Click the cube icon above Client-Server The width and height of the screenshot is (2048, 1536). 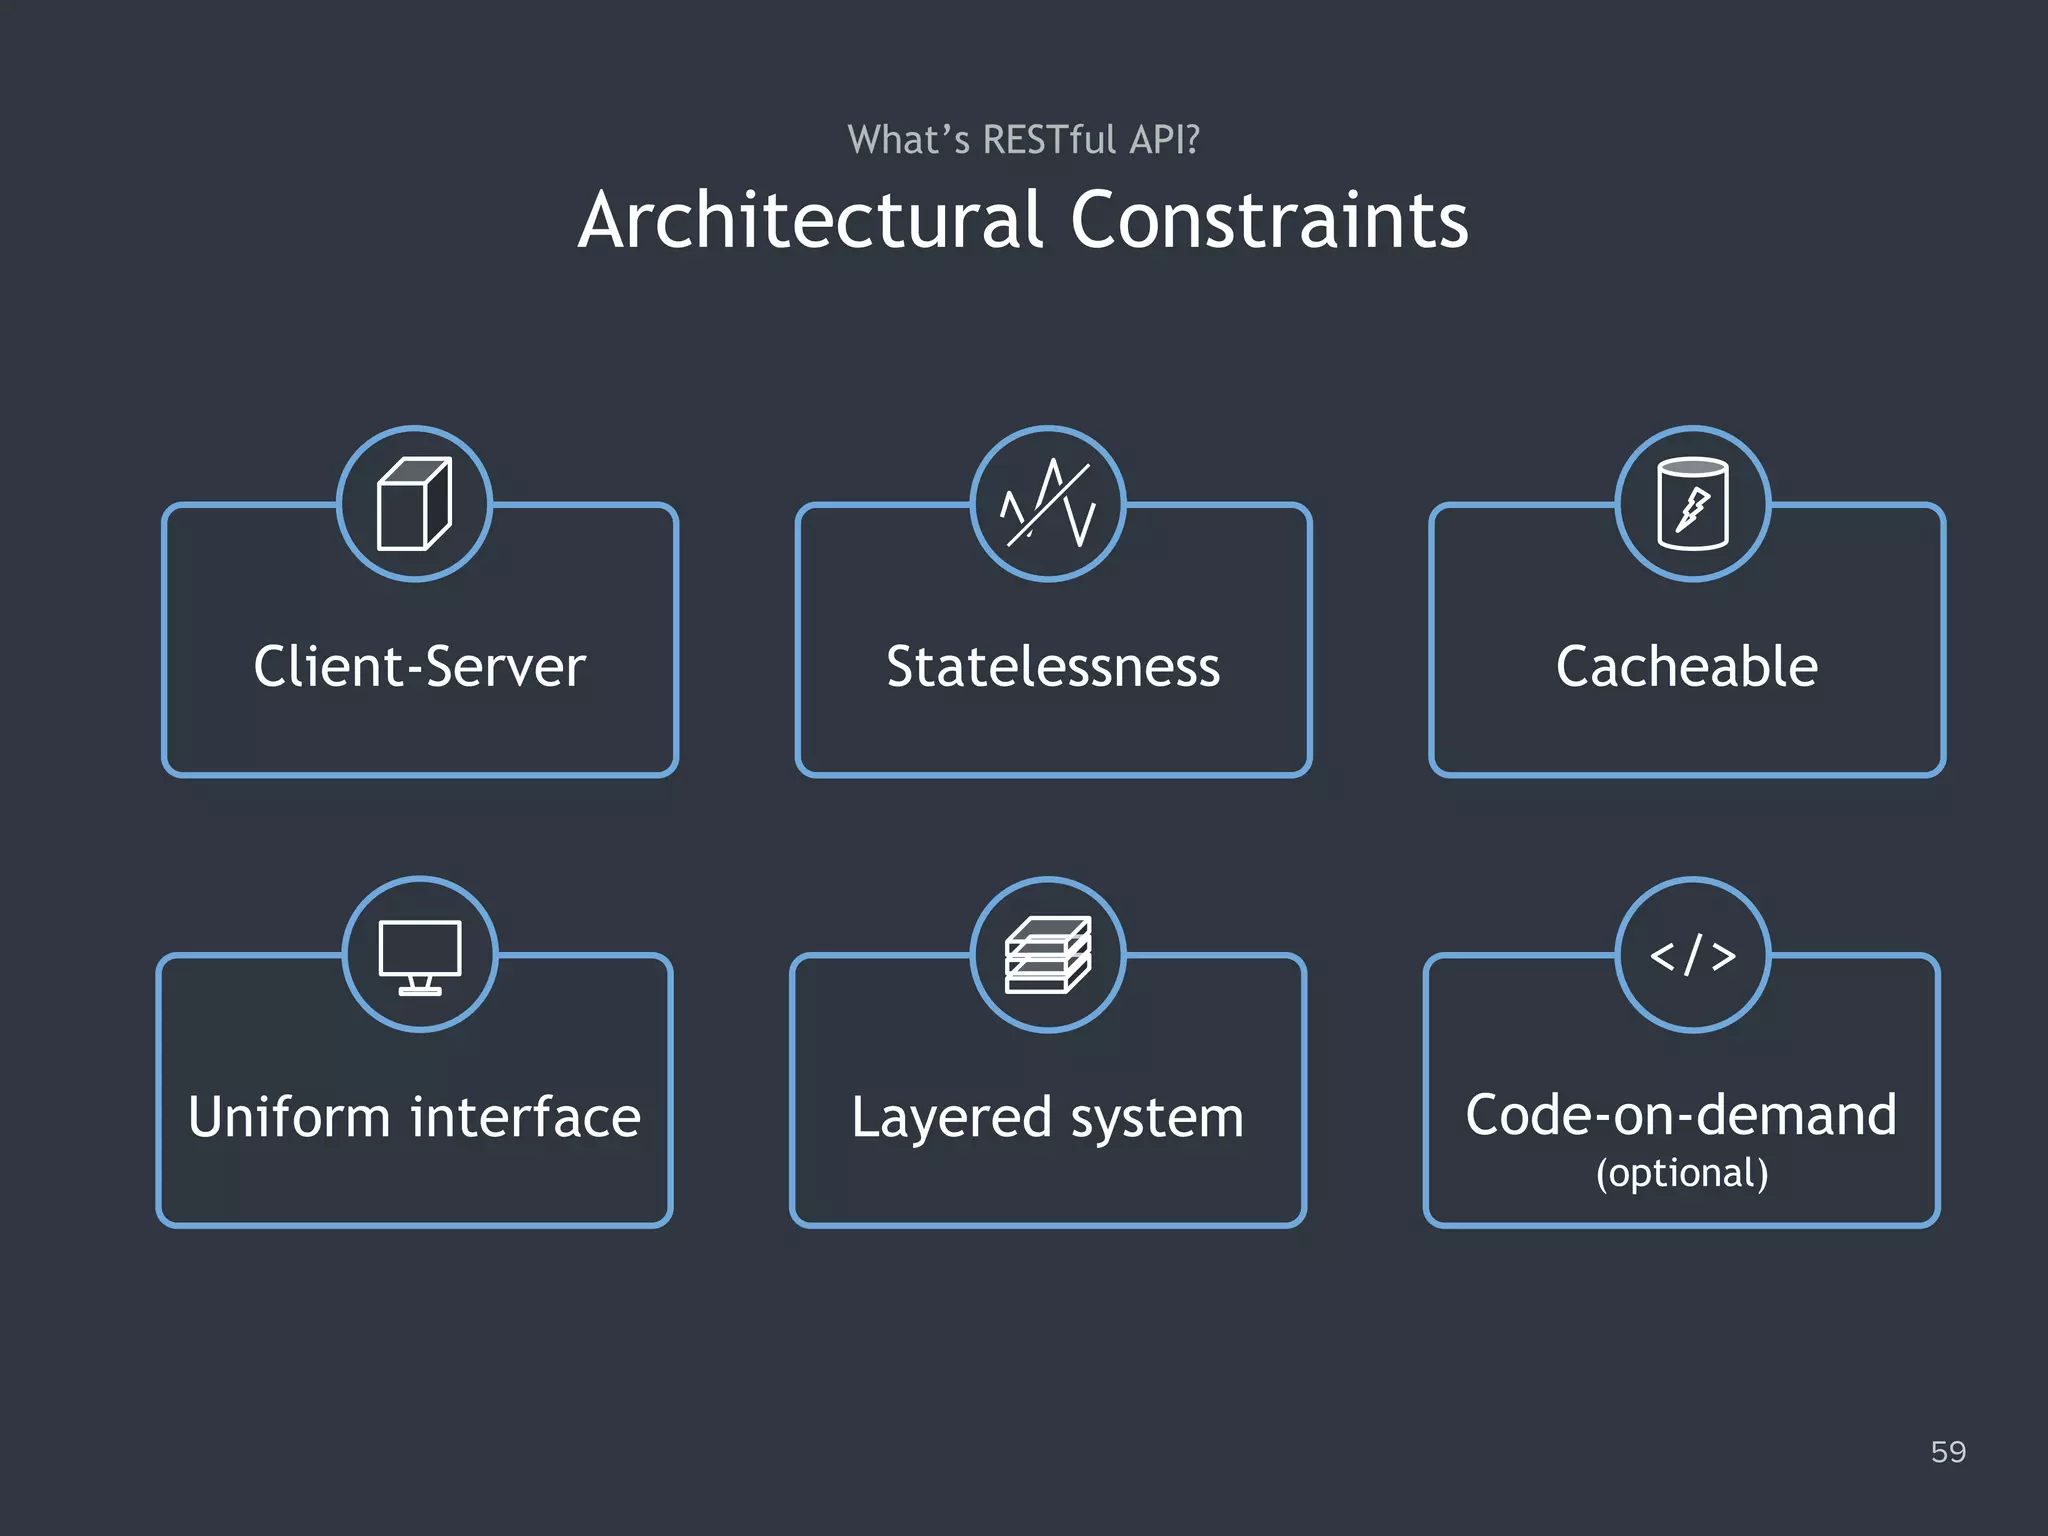pos(414,503)
